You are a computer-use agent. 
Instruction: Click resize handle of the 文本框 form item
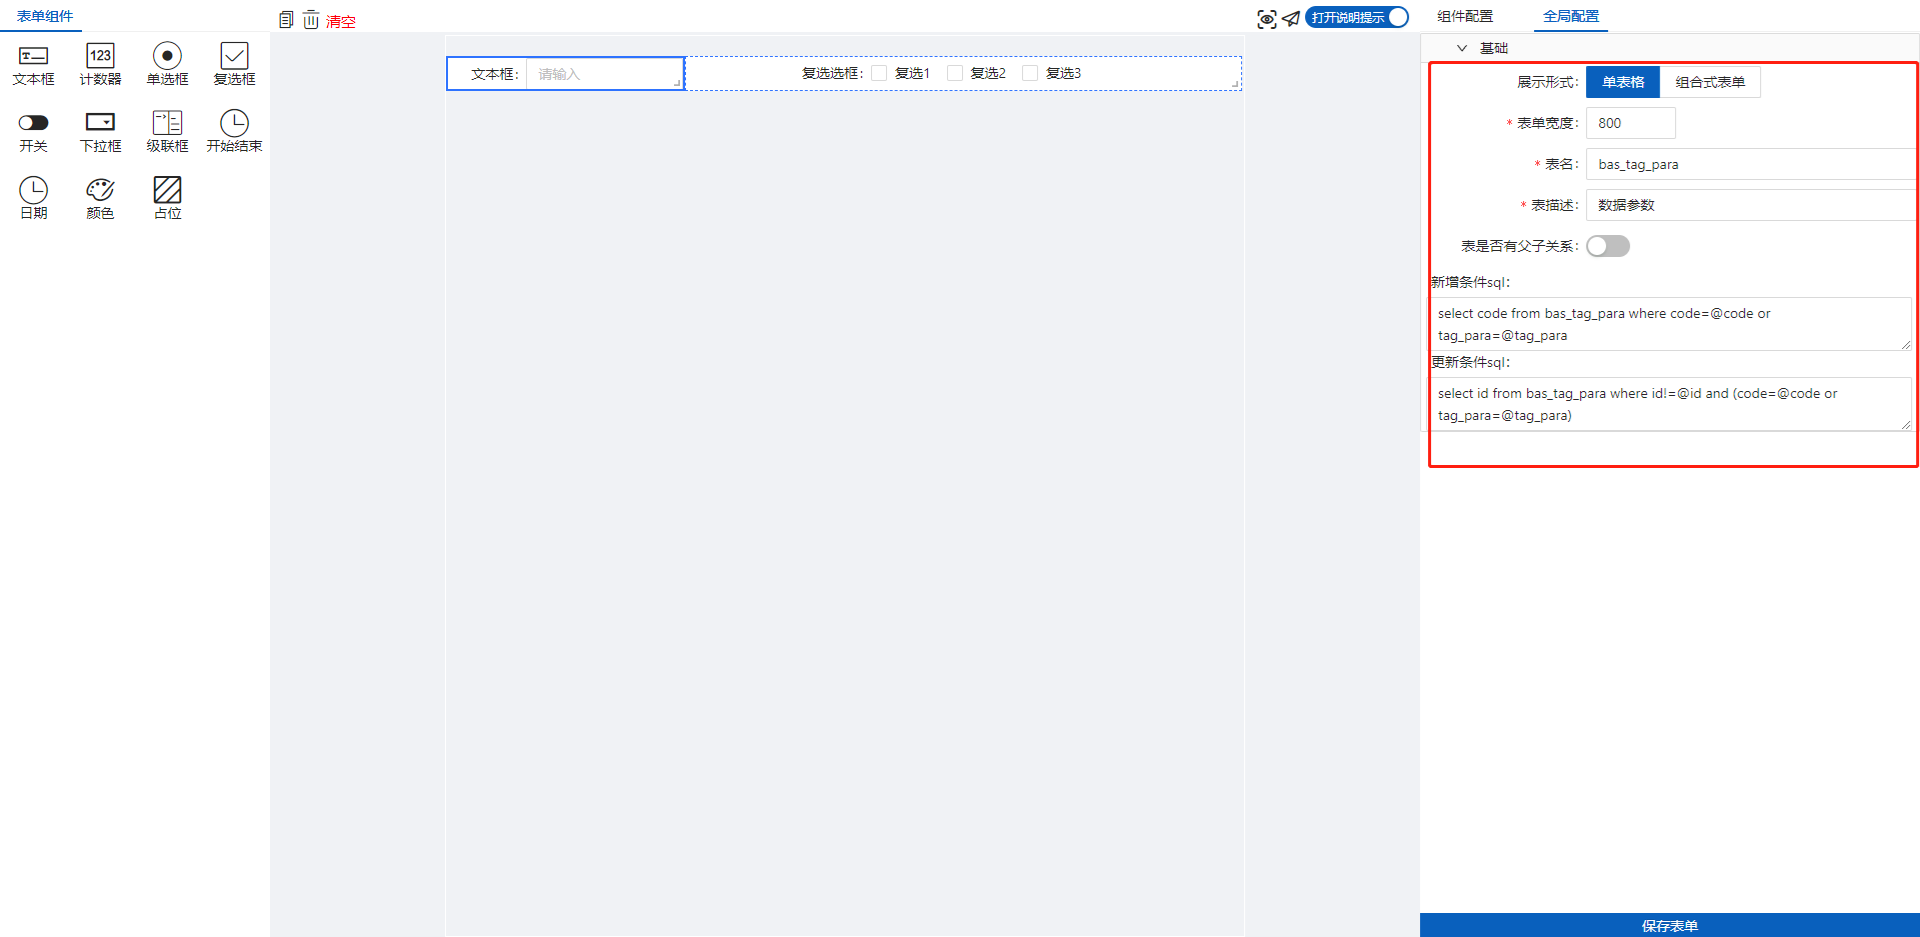(678, 84)
